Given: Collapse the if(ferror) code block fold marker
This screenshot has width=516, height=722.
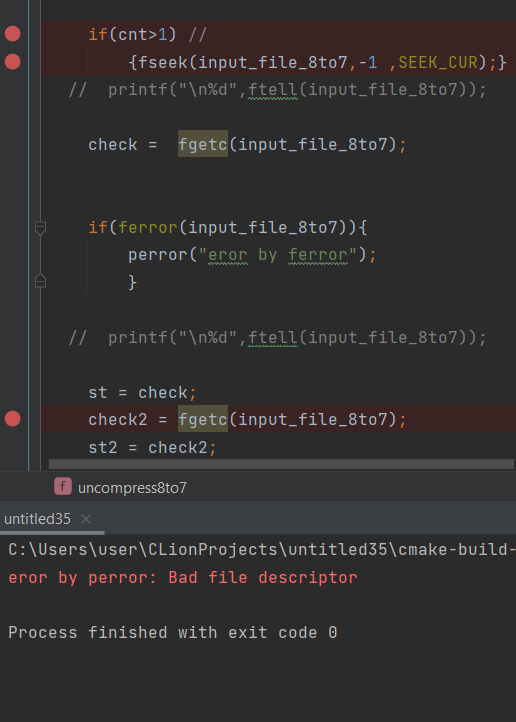Looking at the screenshot, I should coord(41,227).
